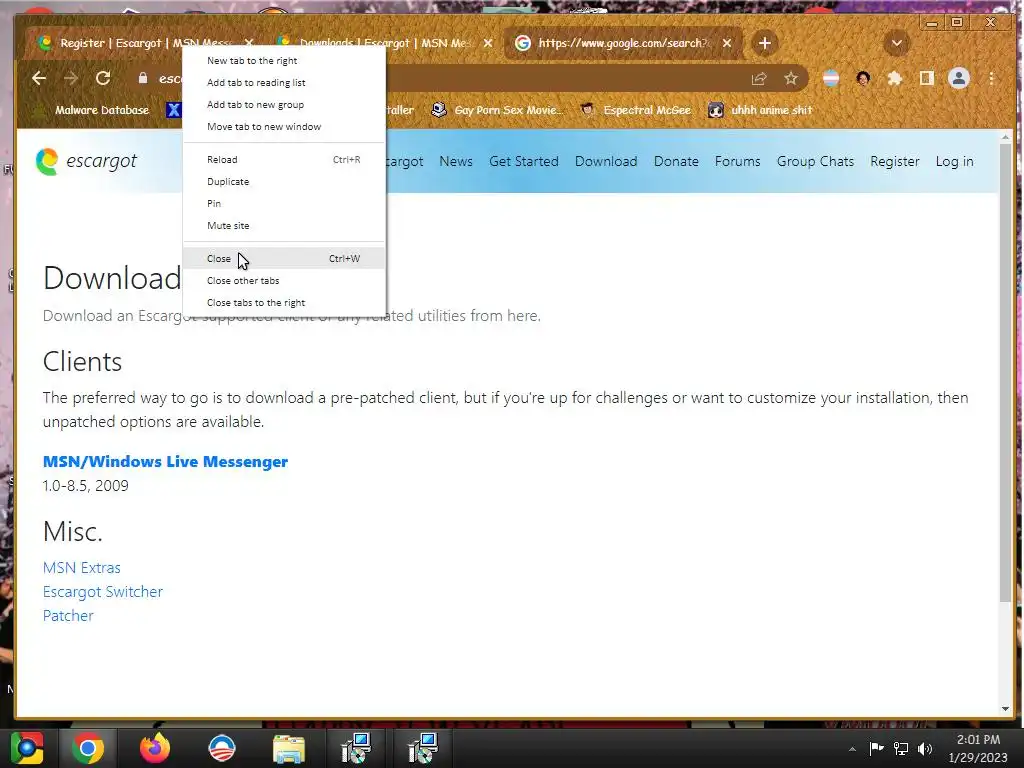This screenshot has height=768, width=1024.
Task: Open the MSN/Windows Live Messenger link
Action: [165, 462]
